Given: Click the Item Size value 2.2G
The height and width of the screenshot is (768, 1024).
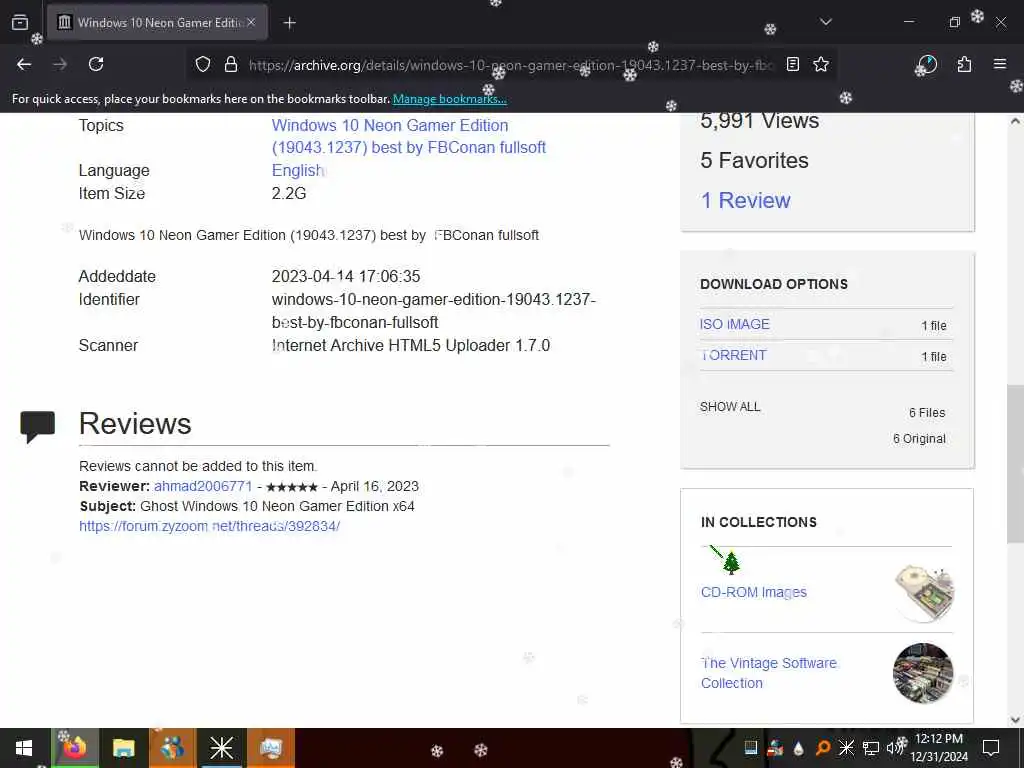Looking at the screenshot, I should point(289,193).
